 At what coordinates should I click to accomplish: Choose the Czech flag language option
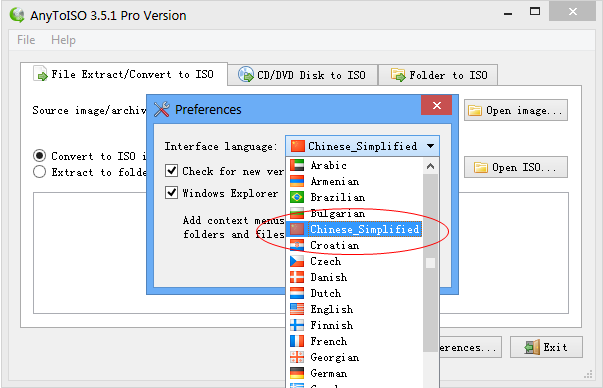297,261
